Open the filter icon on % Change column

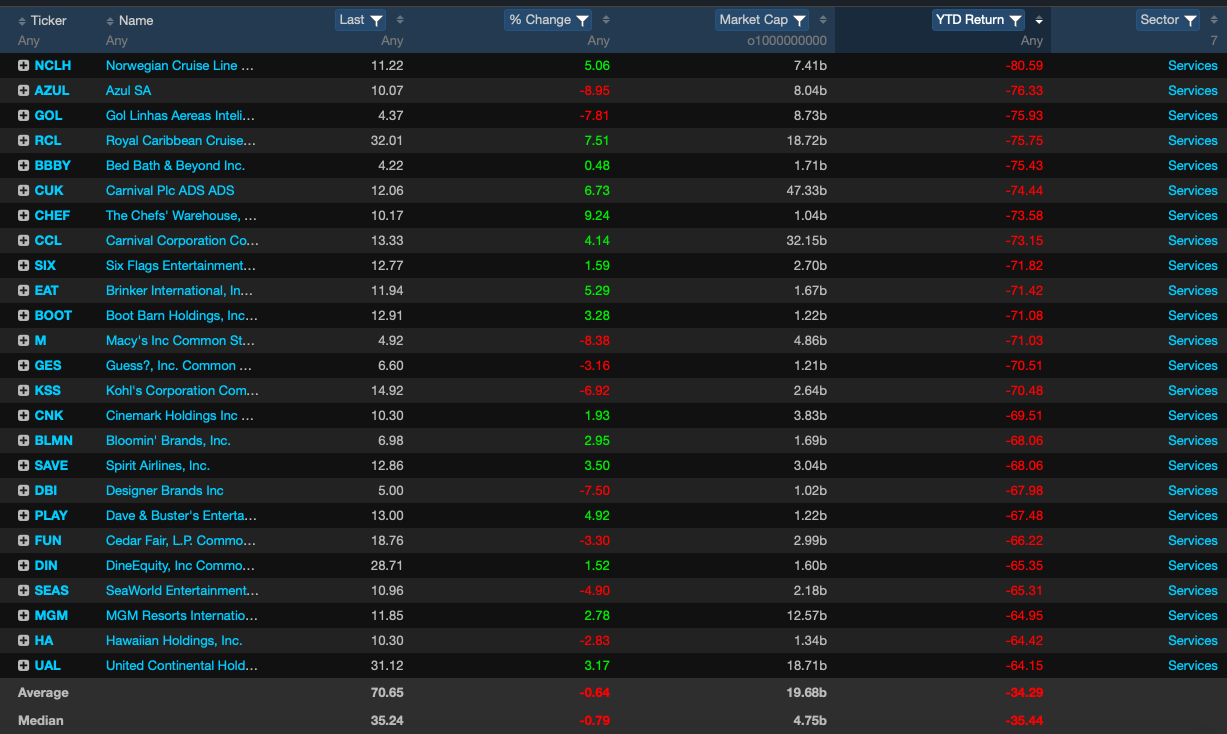(x=582, y=20)
